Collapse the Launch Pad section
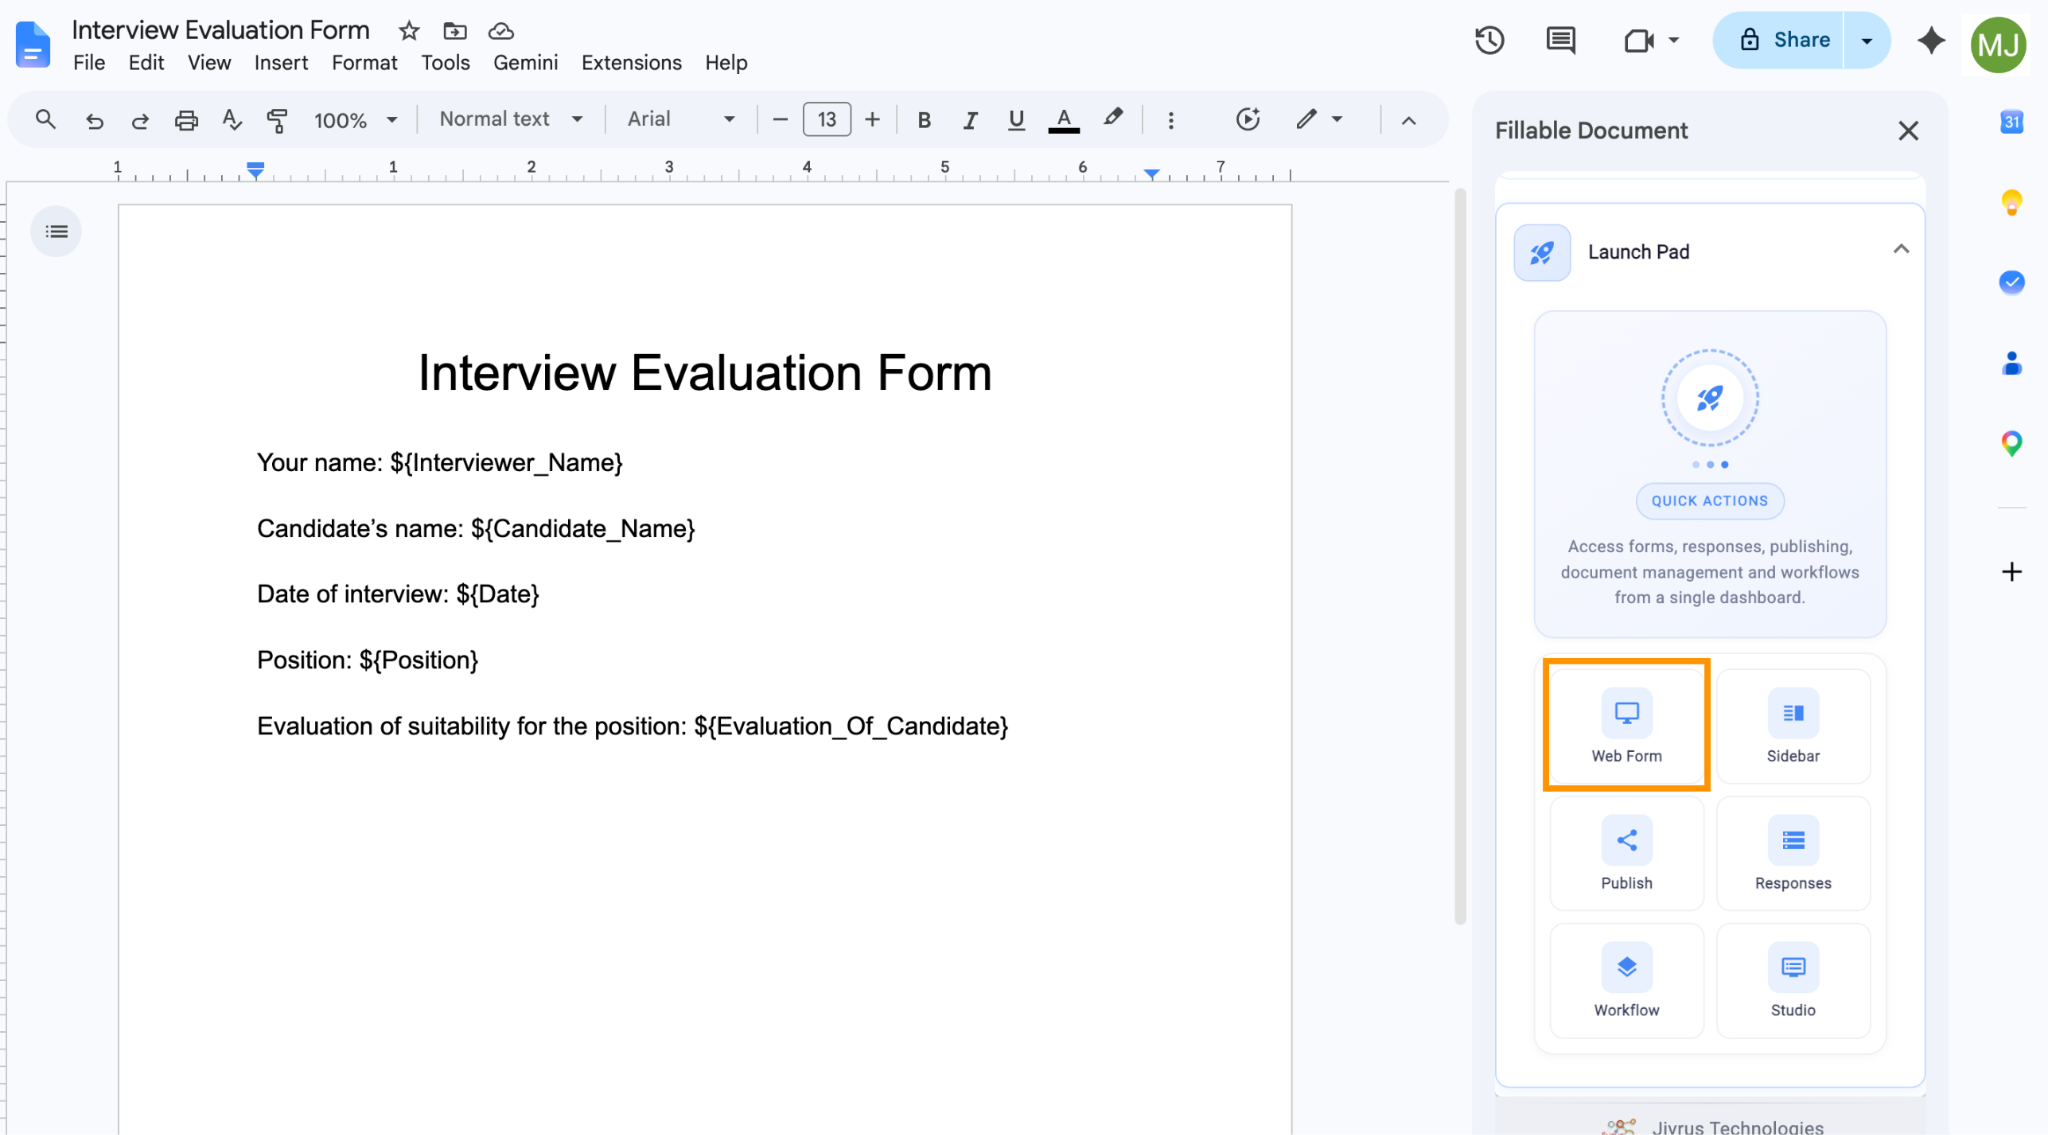The height and width of the screenshot is (1135, 2048). pos(1901,249)
